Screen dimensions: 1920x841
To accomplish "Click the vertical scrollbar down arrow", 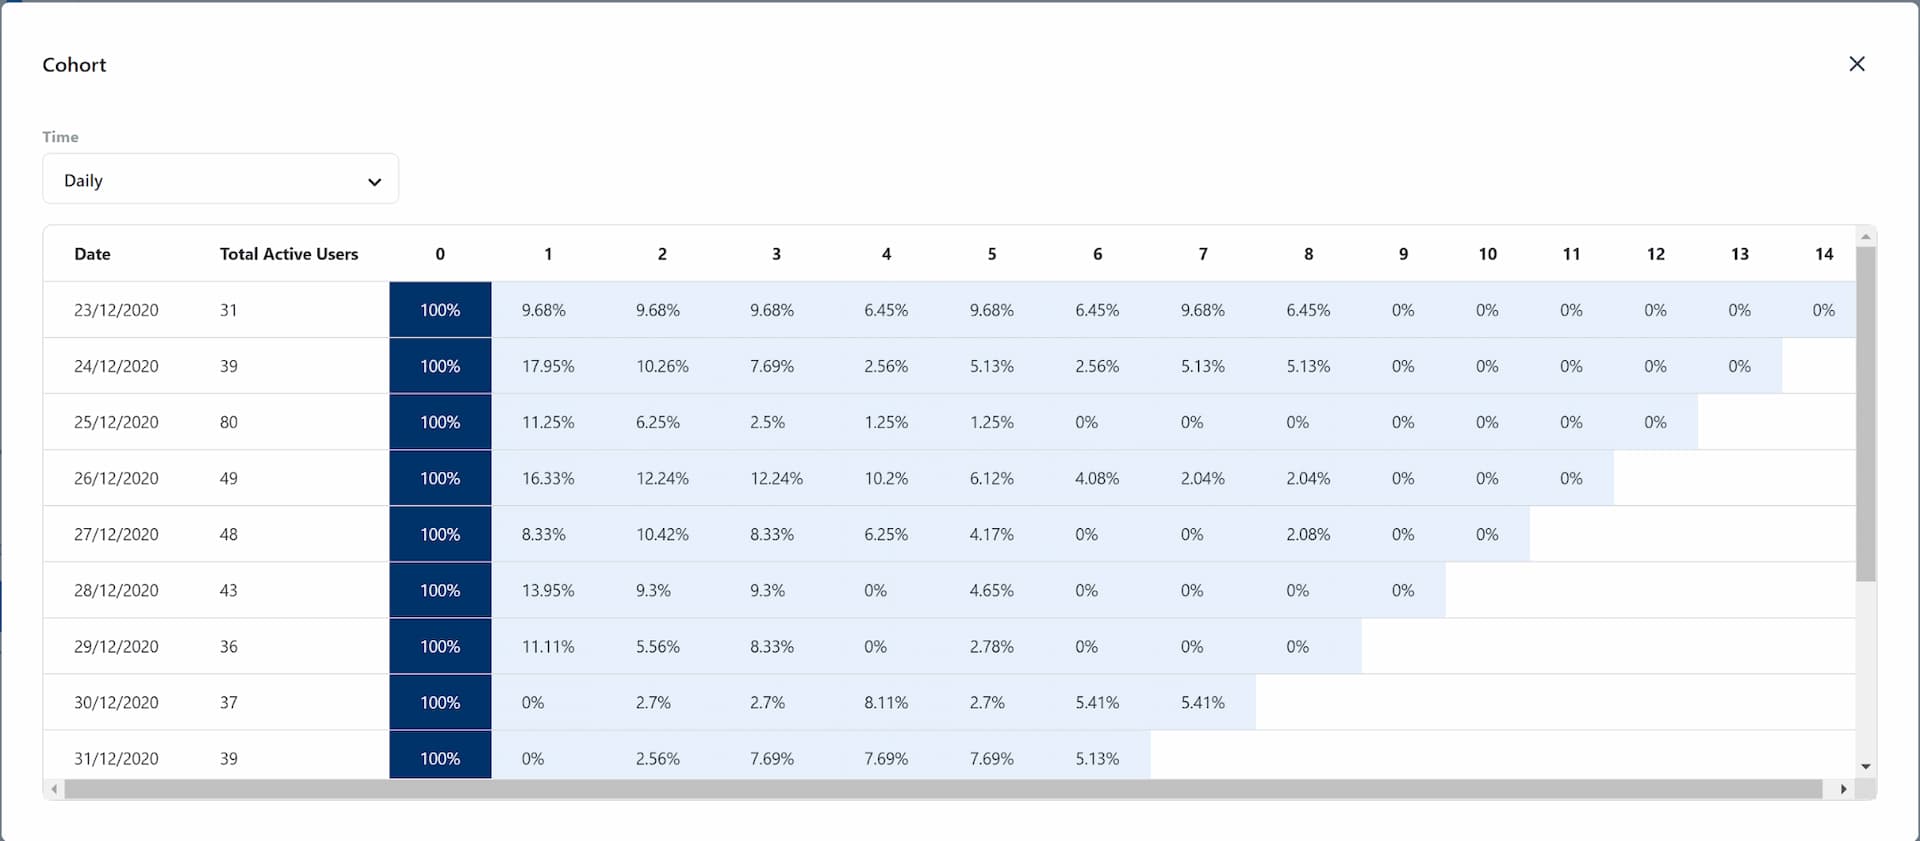I will tap(1865, 767).
